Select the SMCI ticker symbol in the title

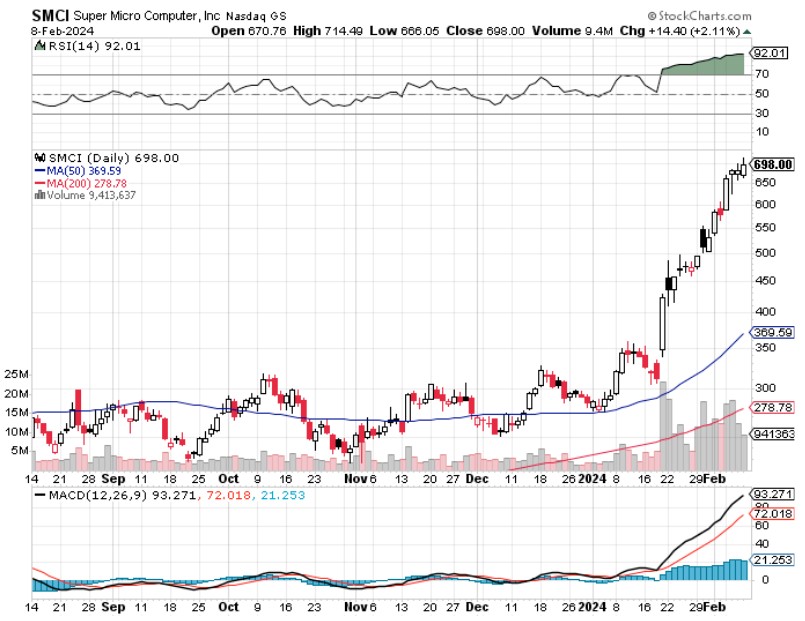50,16
